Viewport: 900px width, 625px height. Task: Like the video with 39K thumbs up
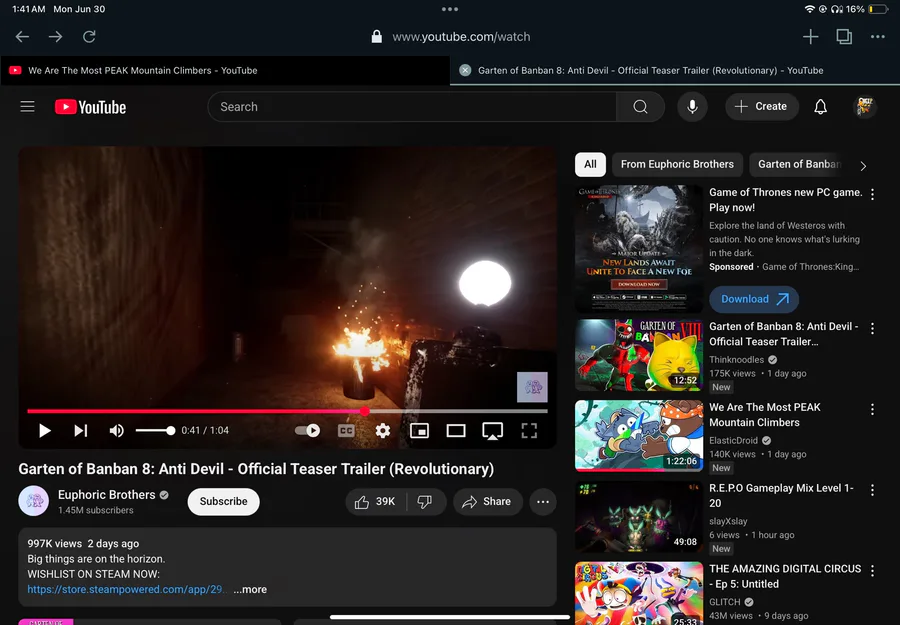click(x=375, y=502)
